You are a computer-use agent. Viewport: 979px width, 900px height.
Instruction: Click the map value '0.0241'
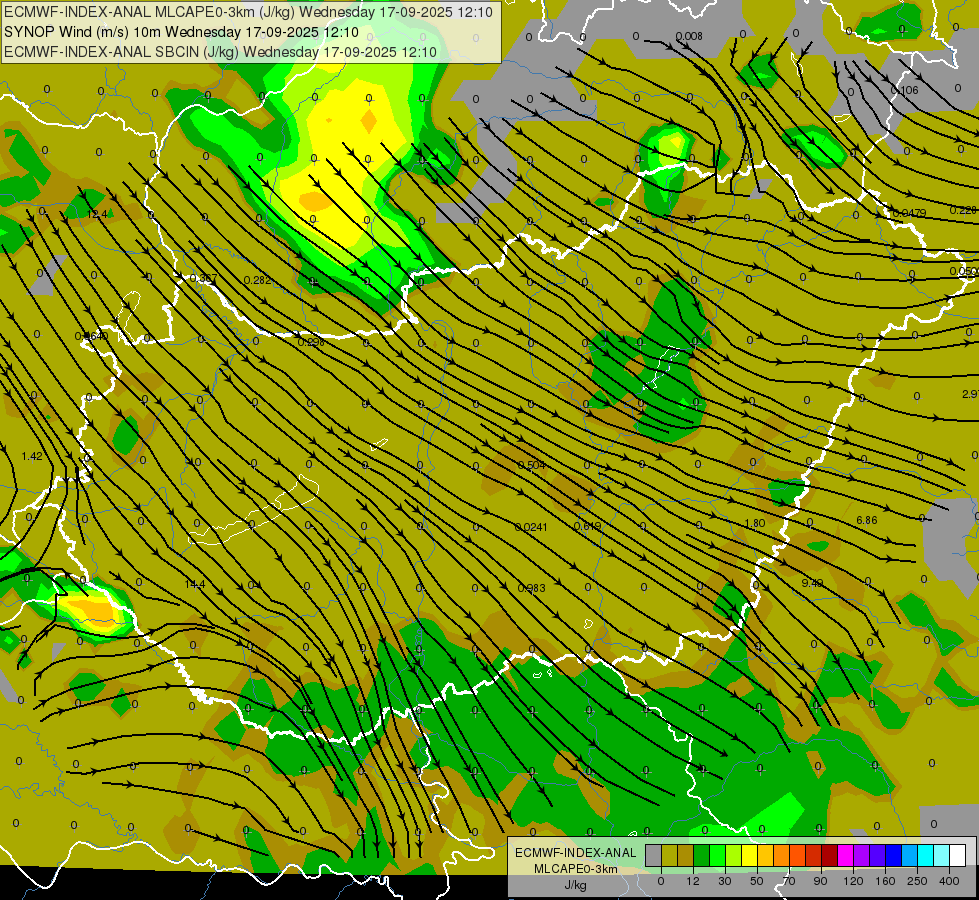pos(531,527)
